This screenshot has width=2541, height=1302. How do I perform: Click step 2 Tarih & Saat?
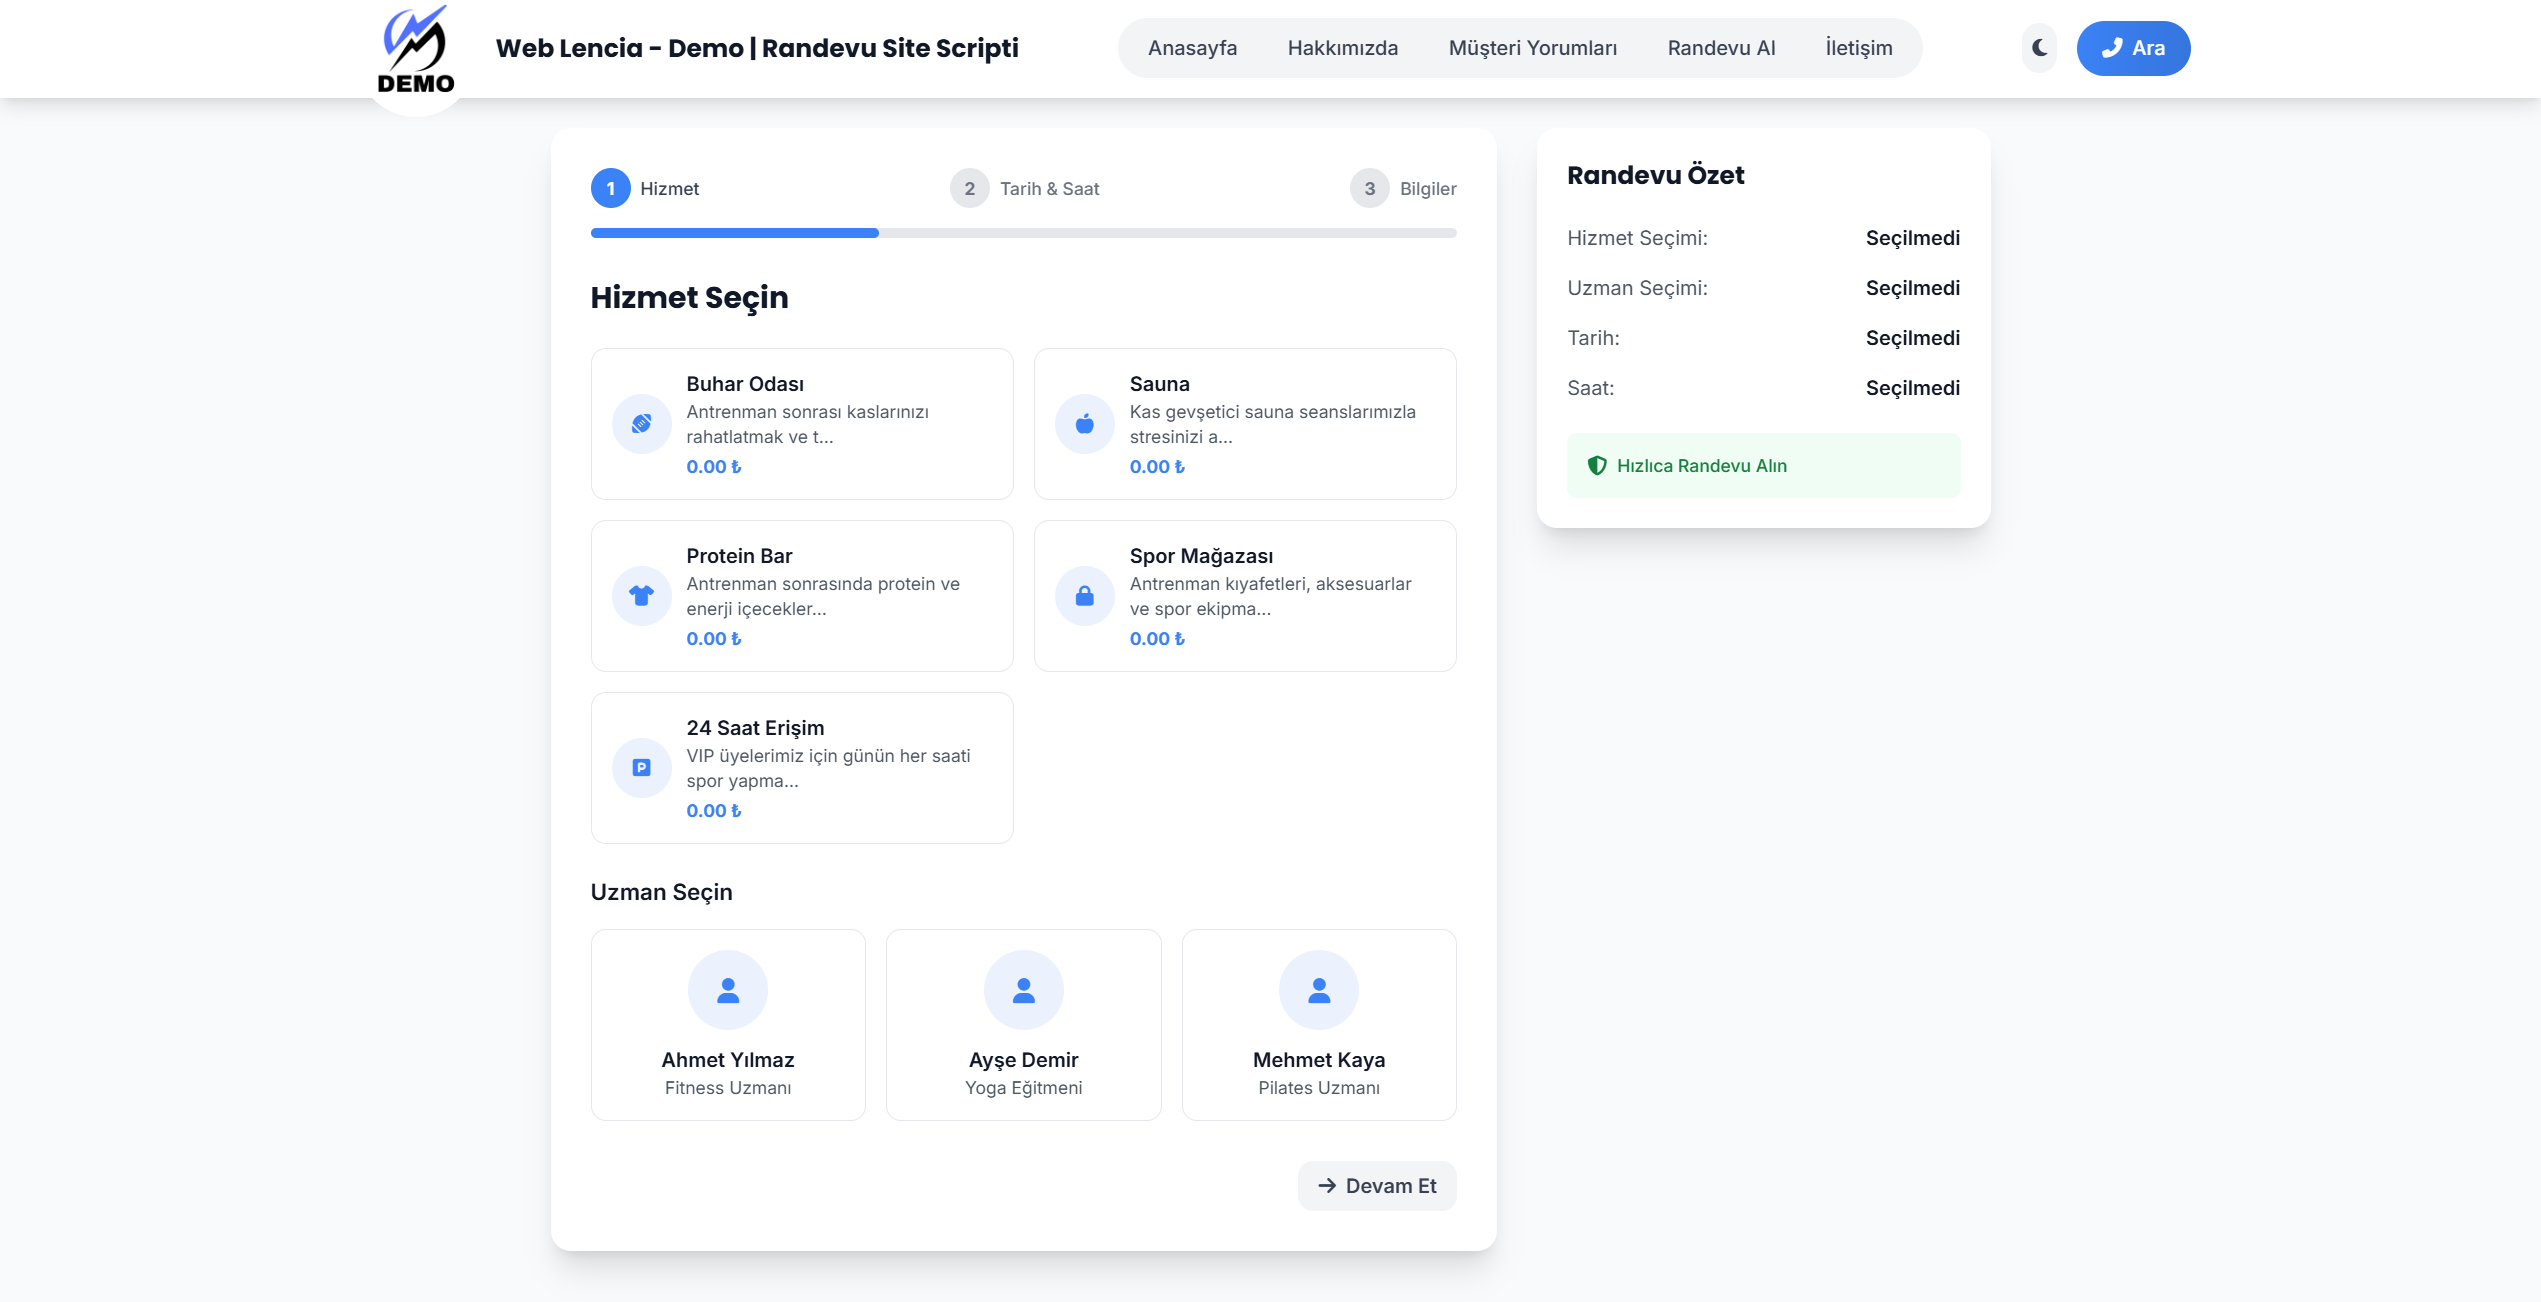point(1025,189)
